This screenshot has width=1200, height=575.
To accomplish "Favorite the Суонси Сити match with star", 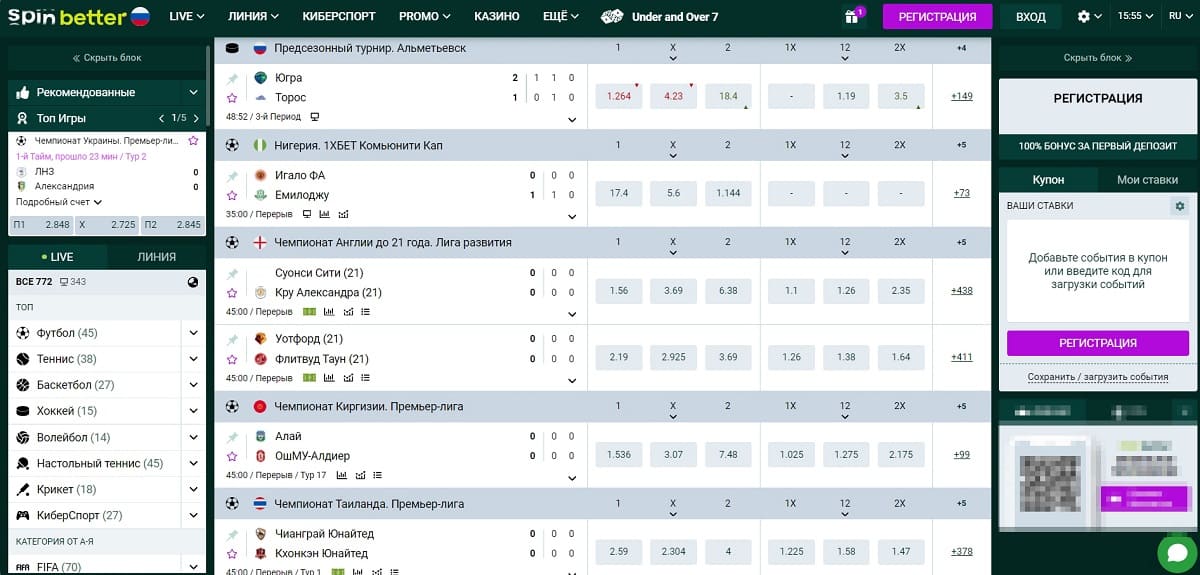I will point(232,293).
